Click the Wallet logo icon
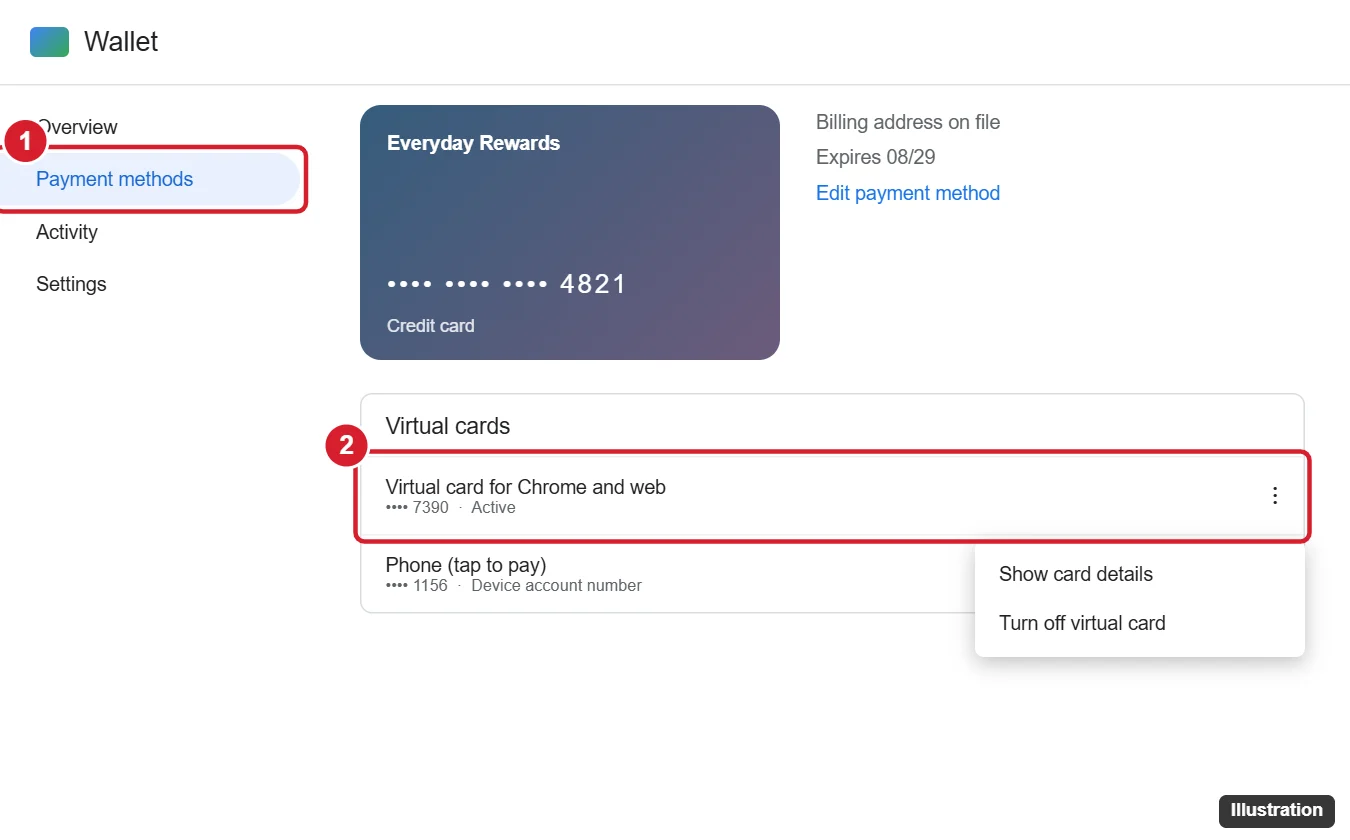1350x840 pixels. [x=50, y=42]
